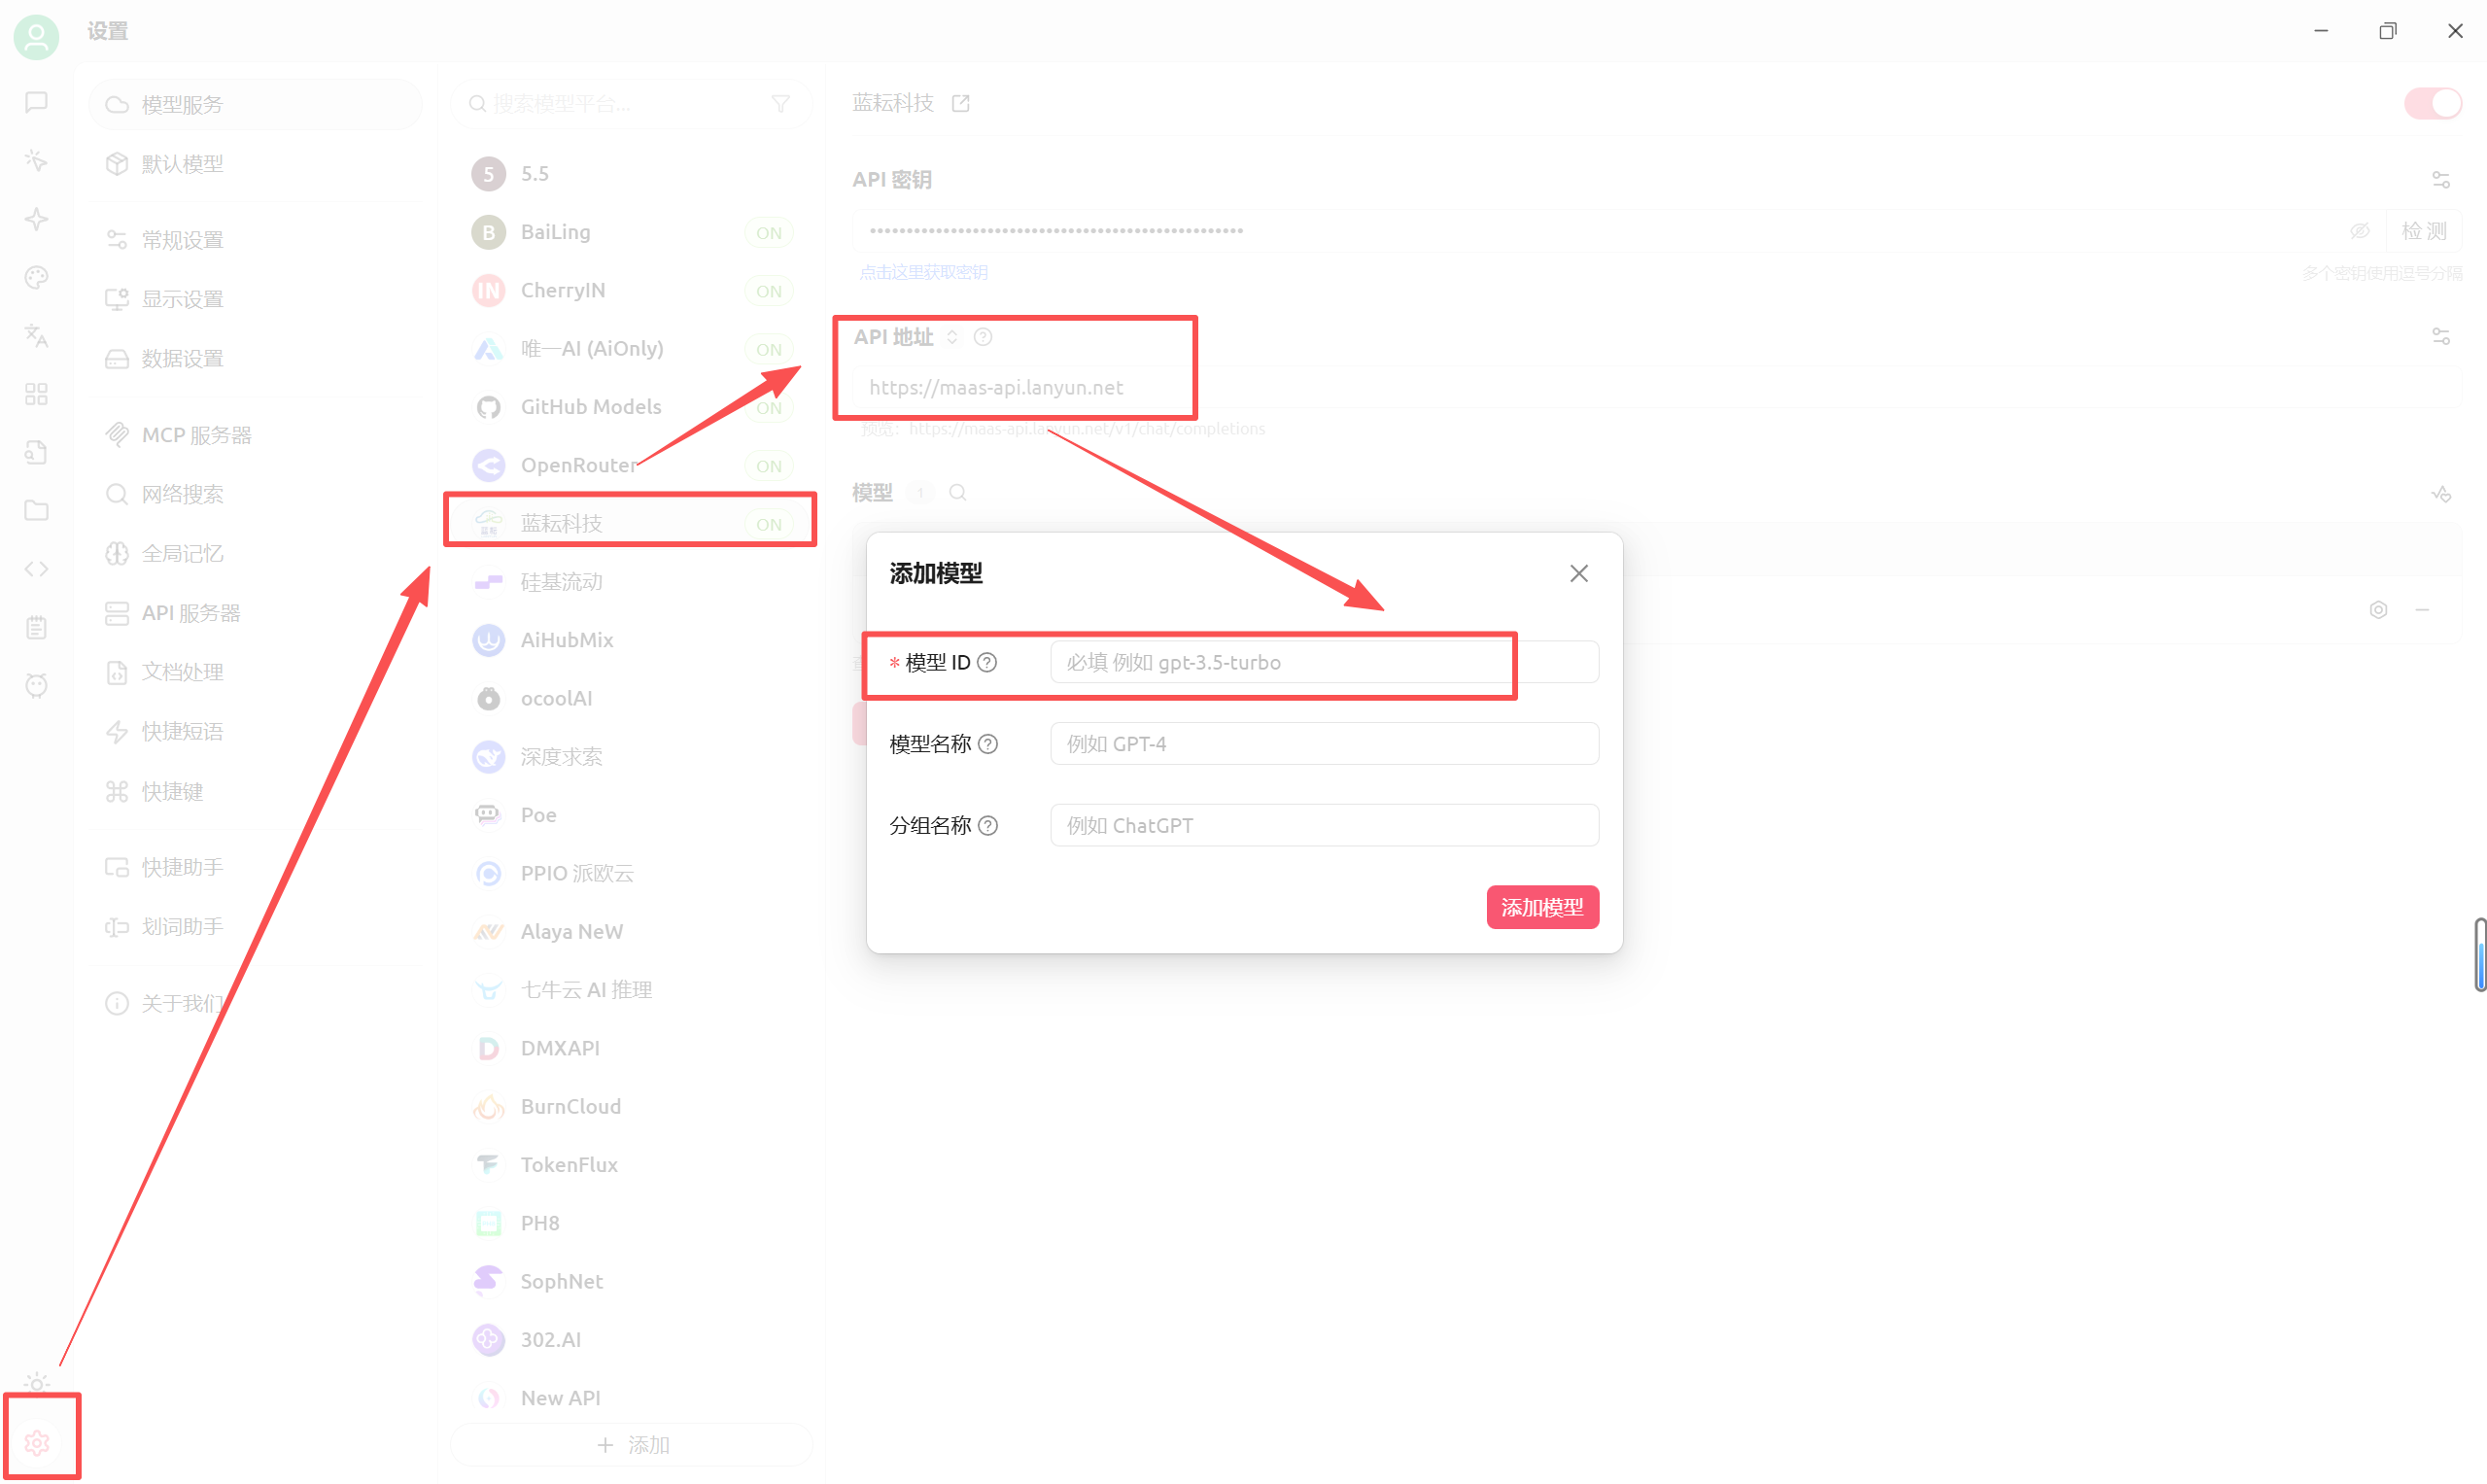Image resolution: width=2487 pixels, height=1484 pixels.
Task: Focus the 模型 ID input field
Action: (x=1324, y=662)
